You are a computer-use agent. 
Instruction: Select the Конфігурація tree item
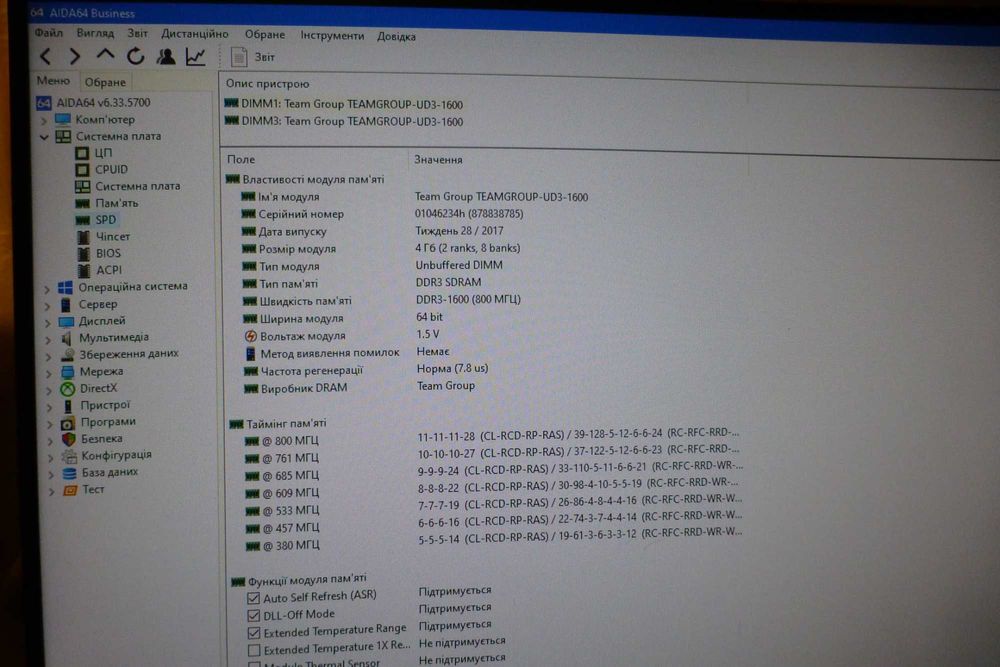pos(107,455)
